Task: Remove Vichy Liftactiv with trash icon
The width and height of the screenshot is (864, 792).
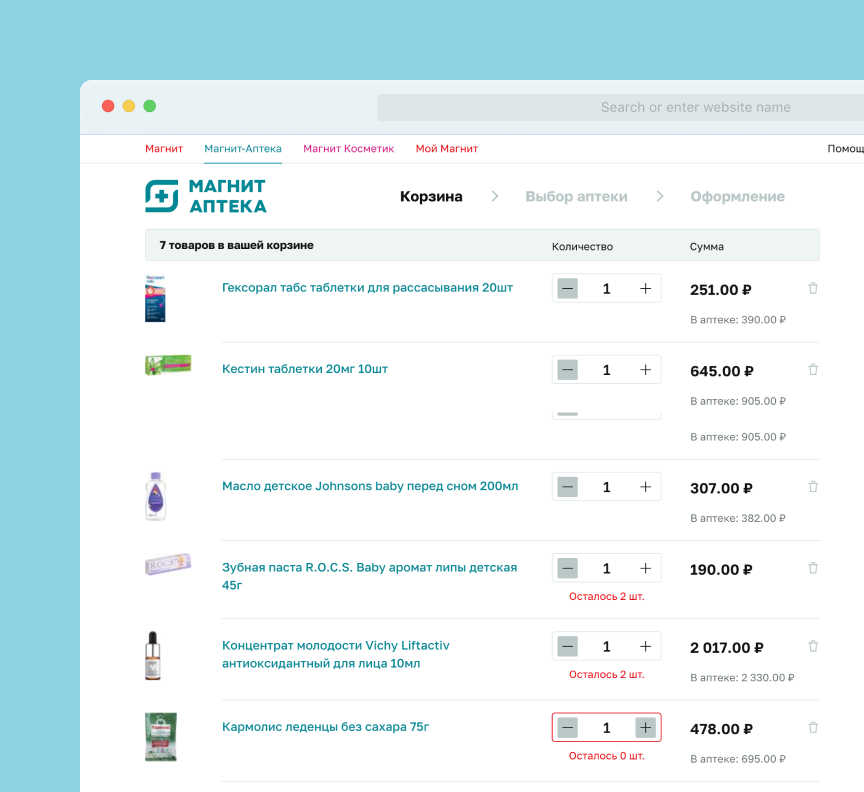Action: point(813,647)
